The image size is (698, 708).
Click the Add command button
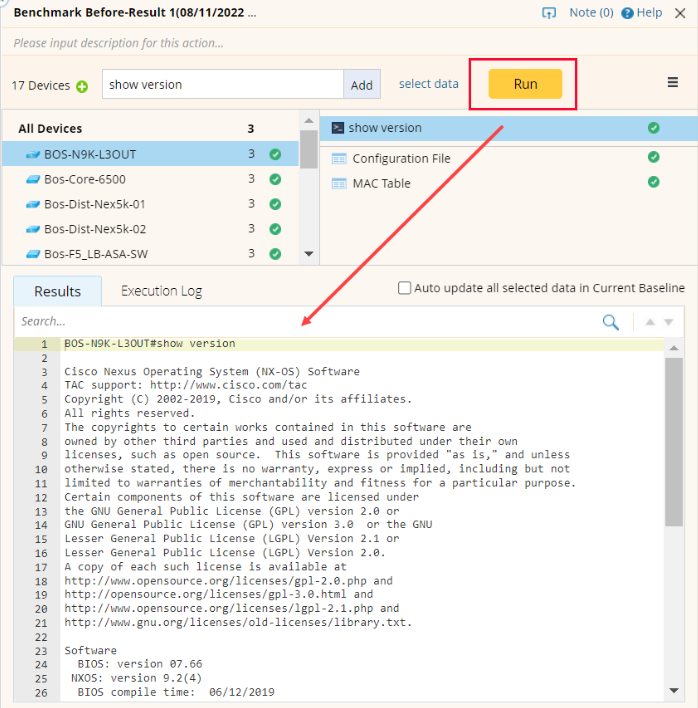pyautogui.click(x=362, y=84)
